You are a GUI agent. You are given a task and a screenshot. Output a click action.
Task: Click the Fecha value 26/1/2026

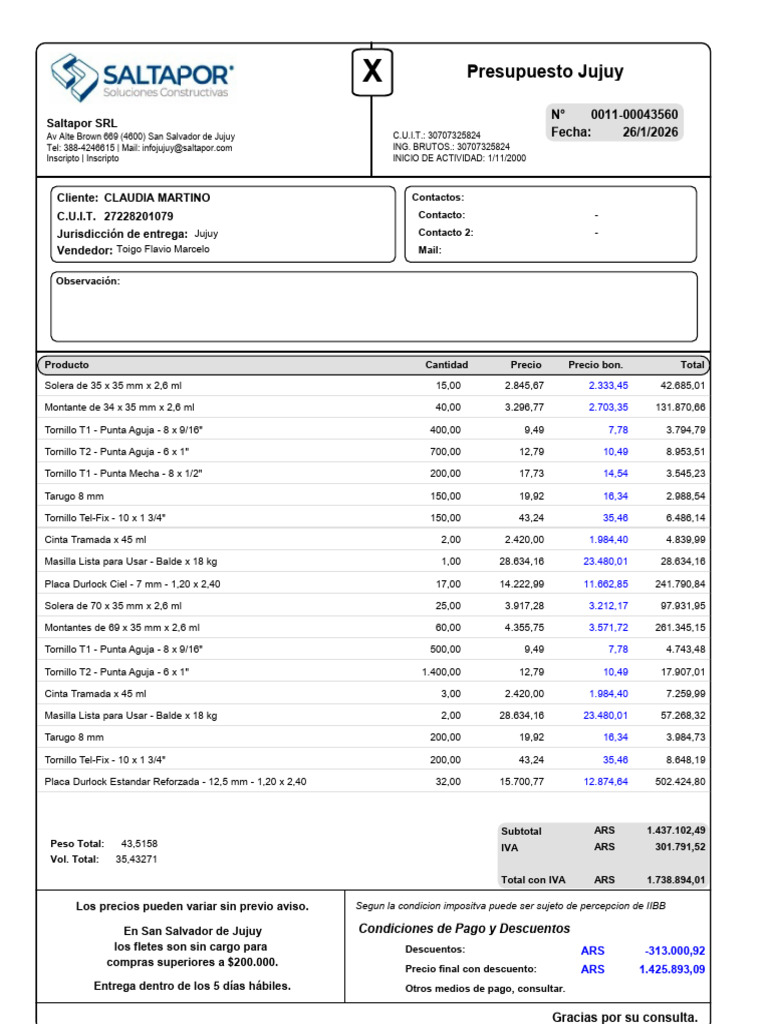point(650,132)
